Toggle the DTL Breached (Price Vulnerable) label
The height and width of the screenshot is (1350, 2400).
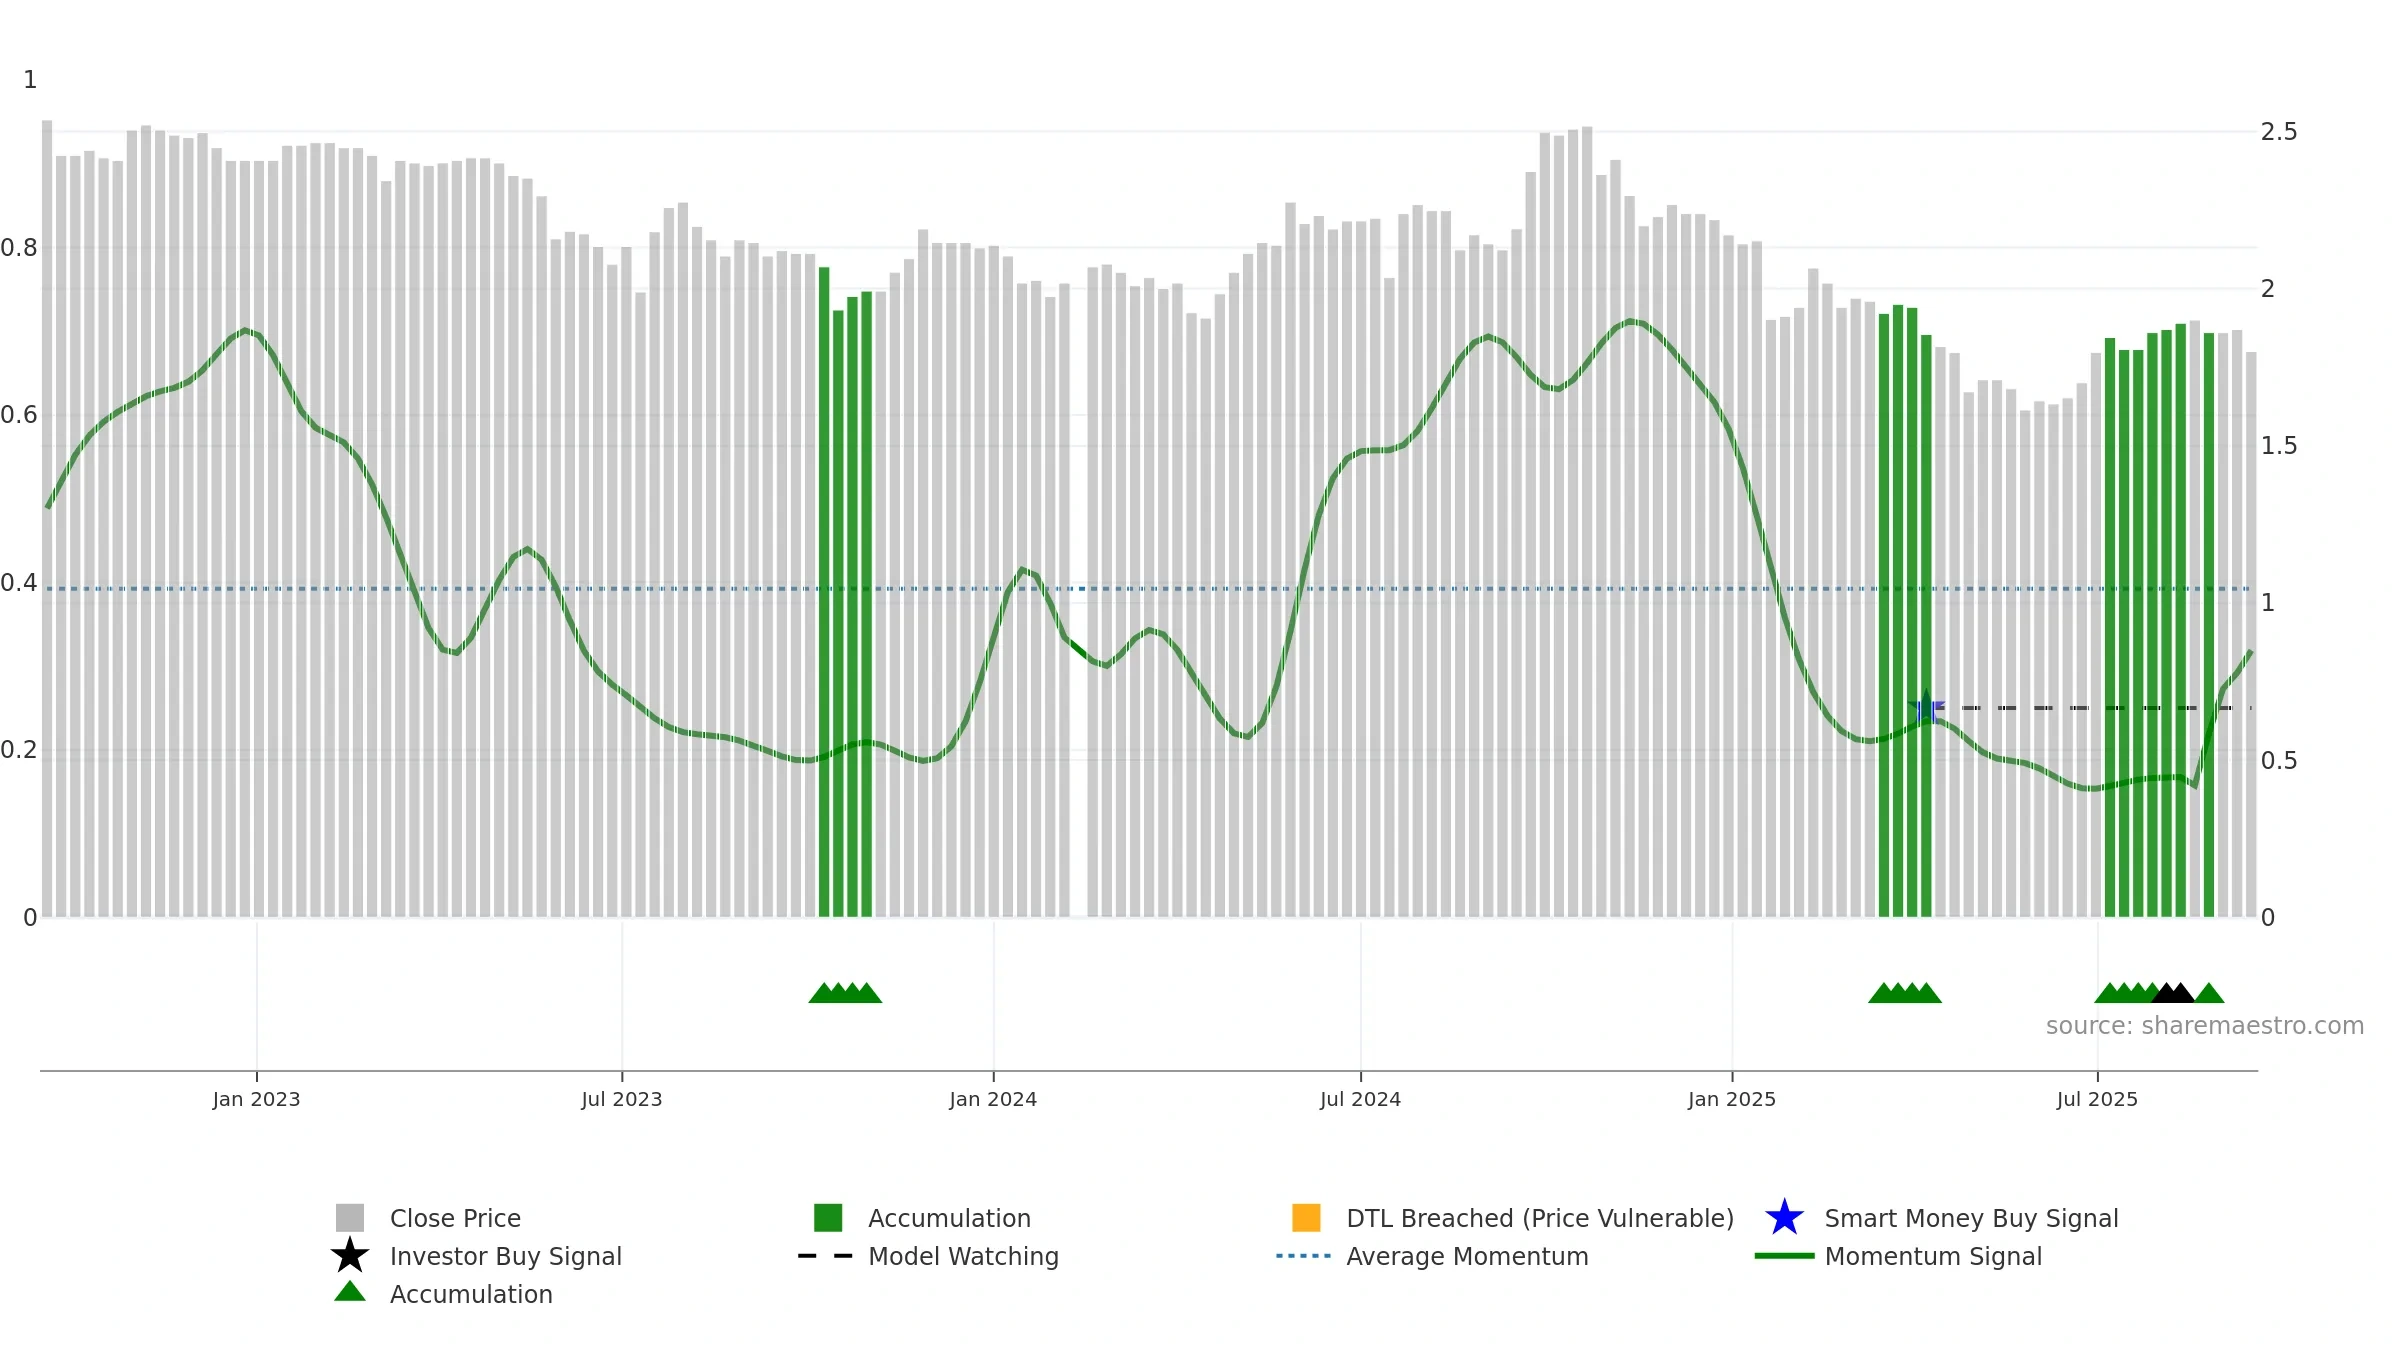pyautogui.click(x=1540, y=1218)
